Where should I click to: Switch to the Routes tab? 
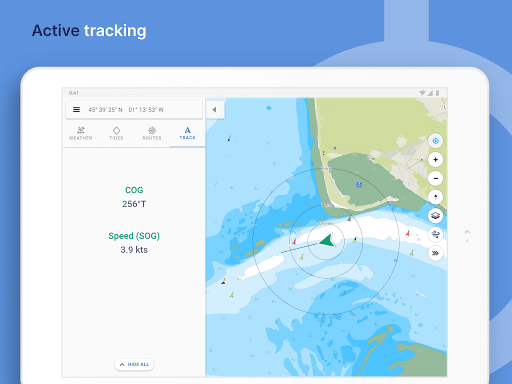tap(152, 133)
